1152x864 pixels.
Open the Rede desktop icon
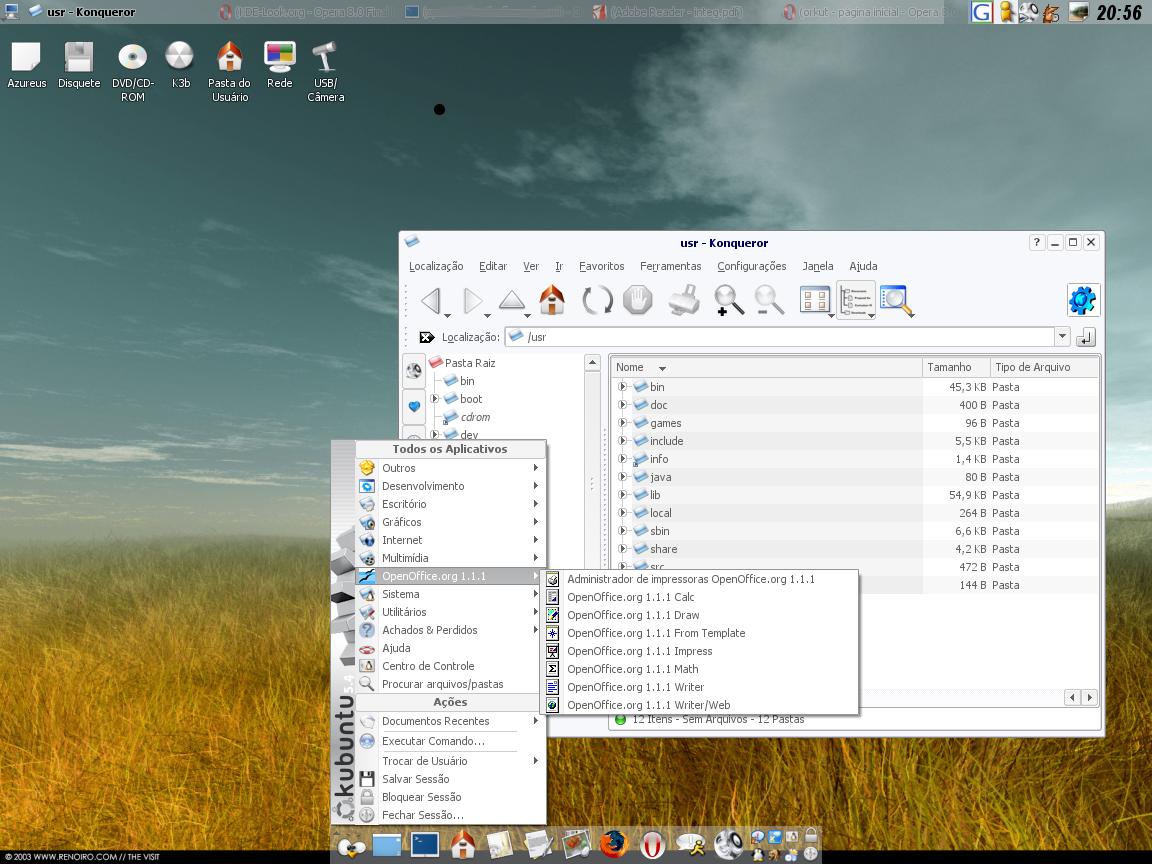[279, 66]
